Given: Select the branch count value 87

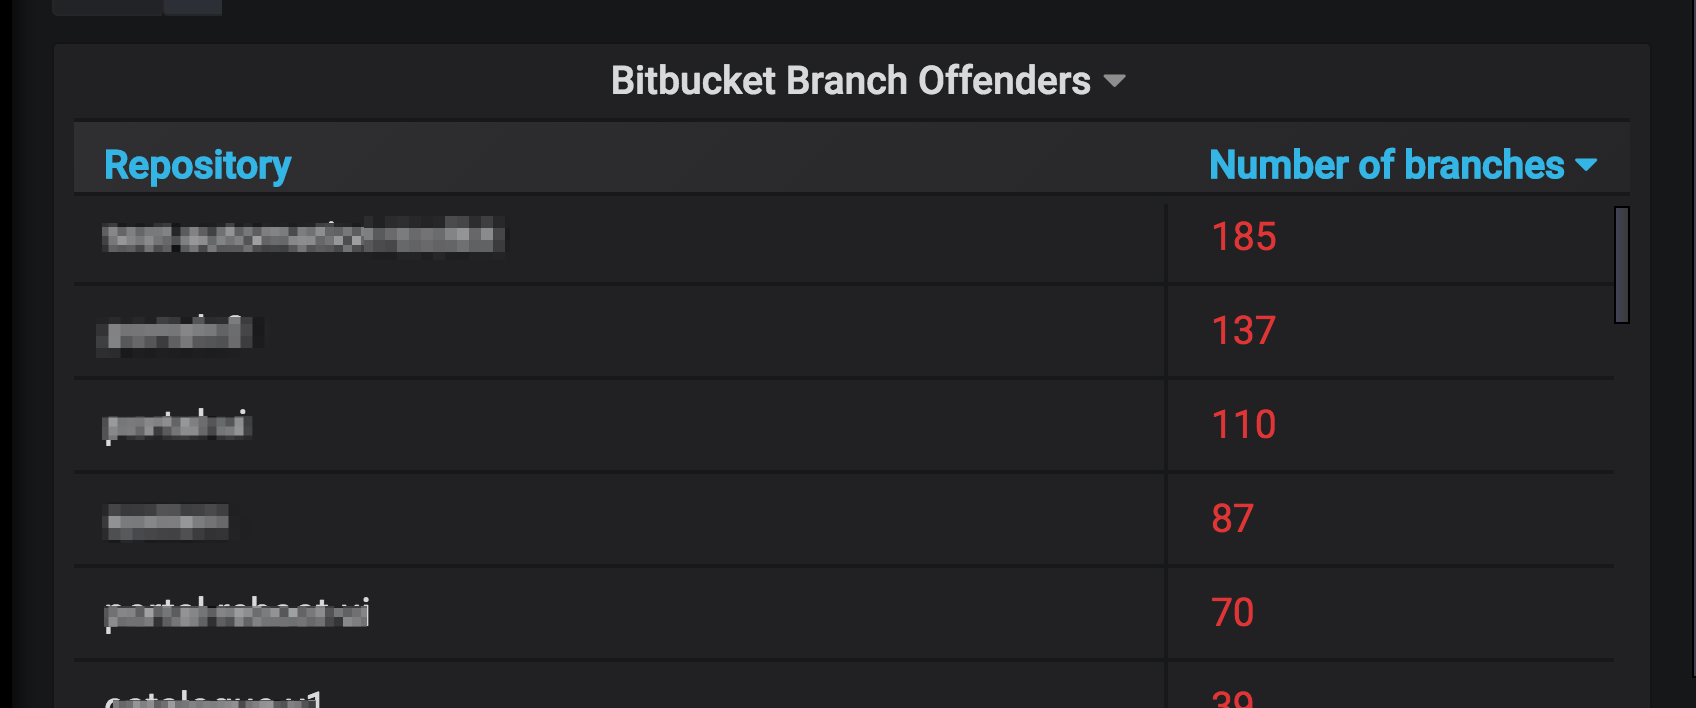Looking at the screenshot, I should point(1232,519).
